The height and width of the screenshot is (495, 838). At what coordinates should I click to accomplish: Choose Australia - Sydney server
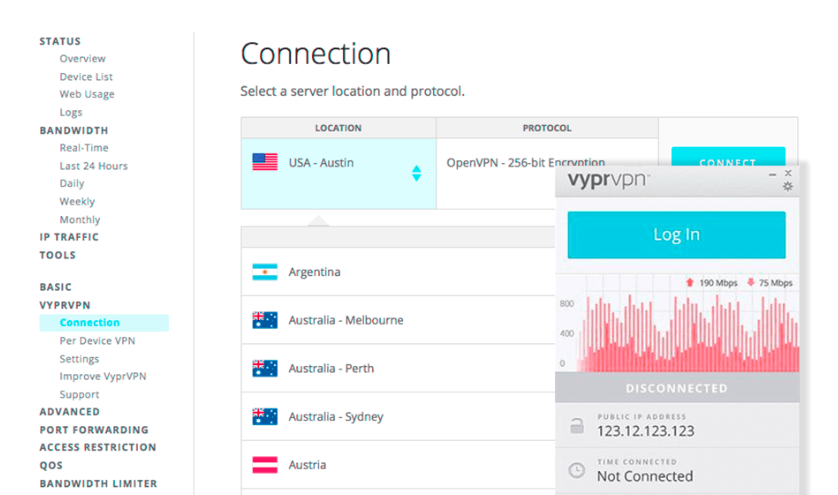tap(398, 416)
